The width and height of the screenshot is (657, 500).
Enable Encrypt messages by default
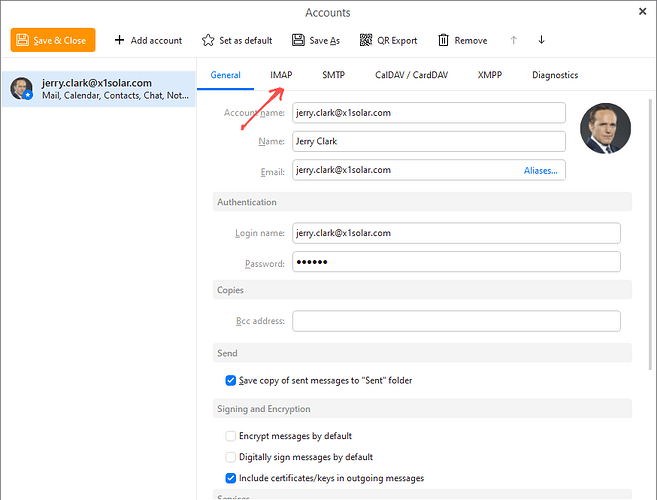230,436
